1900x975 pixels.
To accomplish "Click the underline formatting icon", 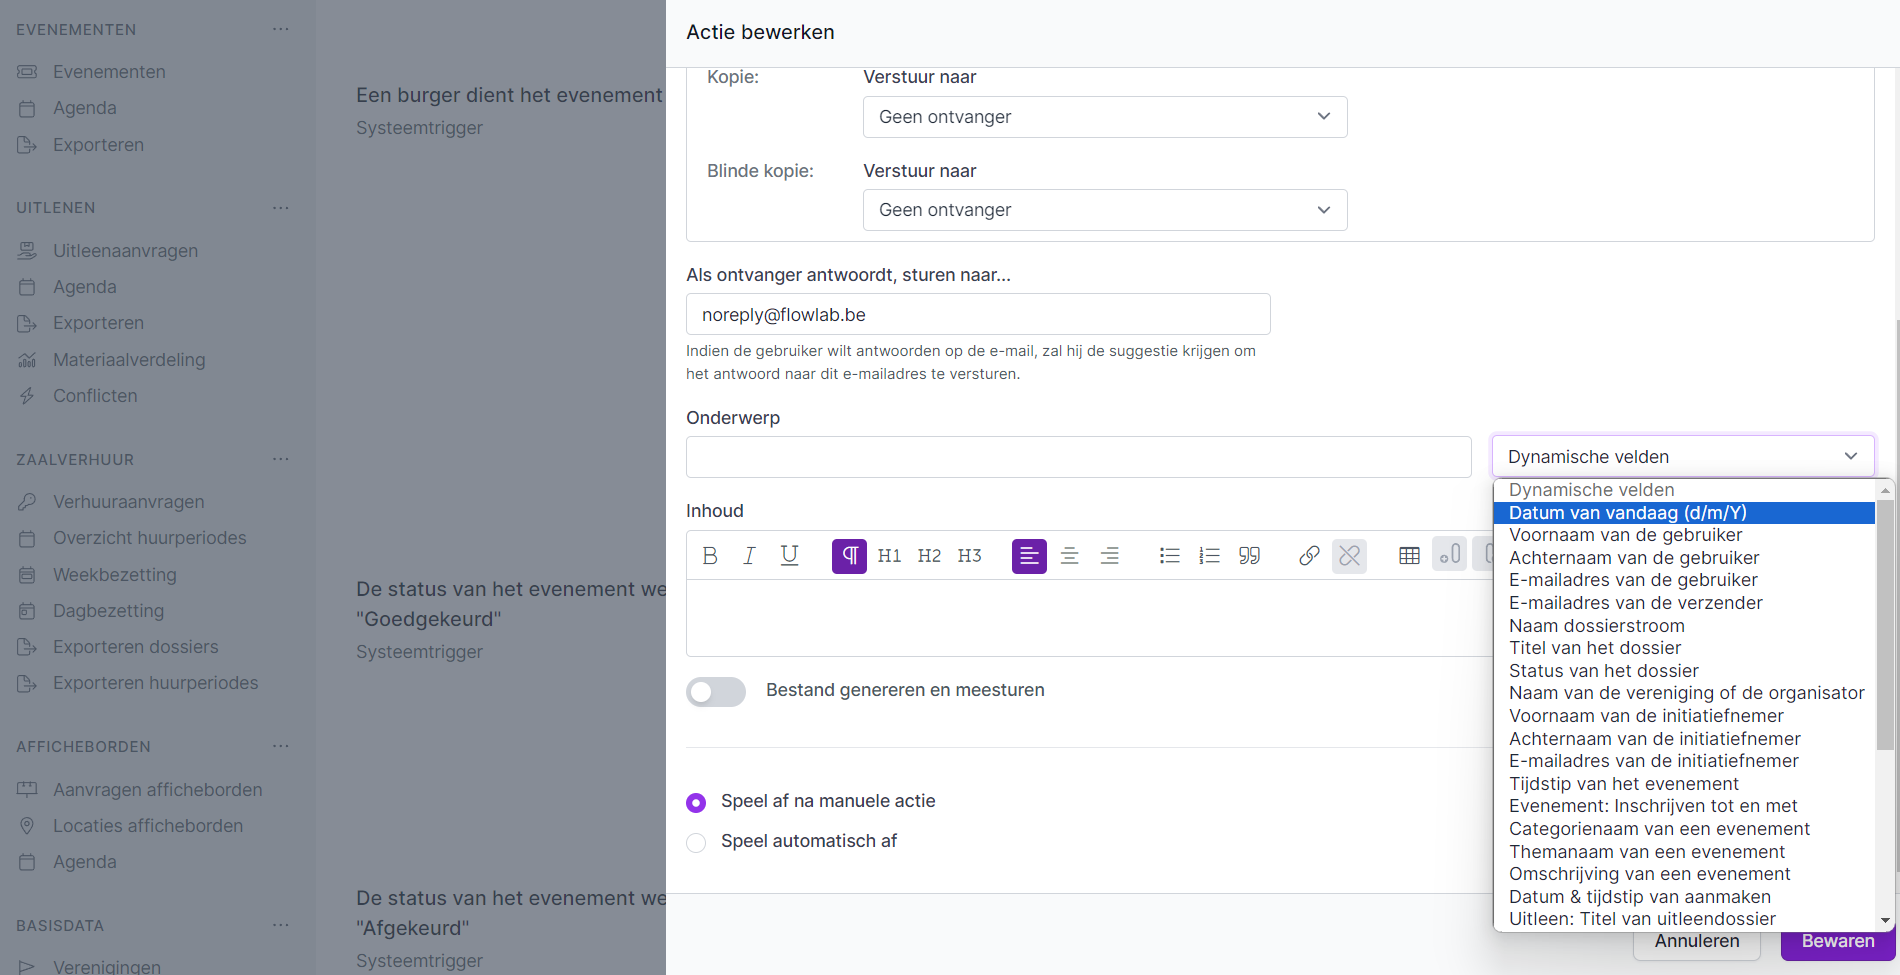I will pyautogui.click(x=789, y=556).
